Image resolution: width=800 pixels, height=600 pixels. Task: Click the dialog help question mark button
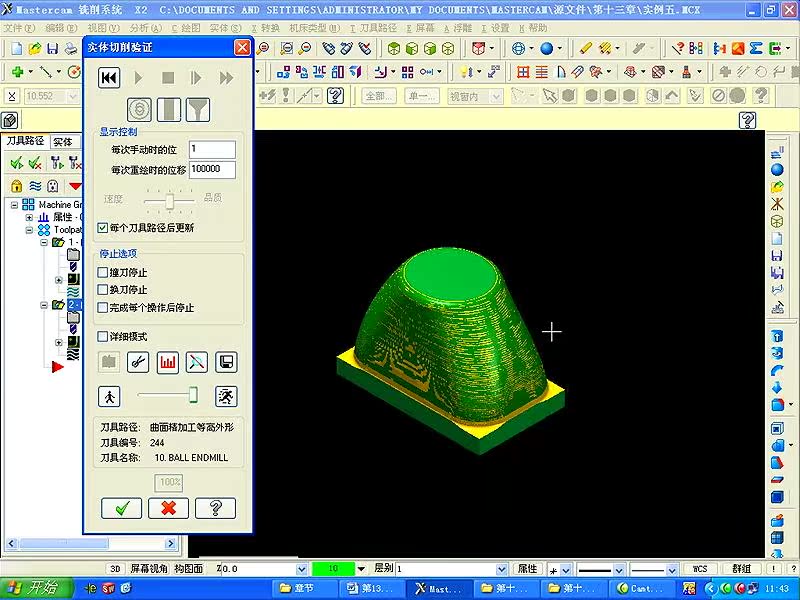click(215, 508)
